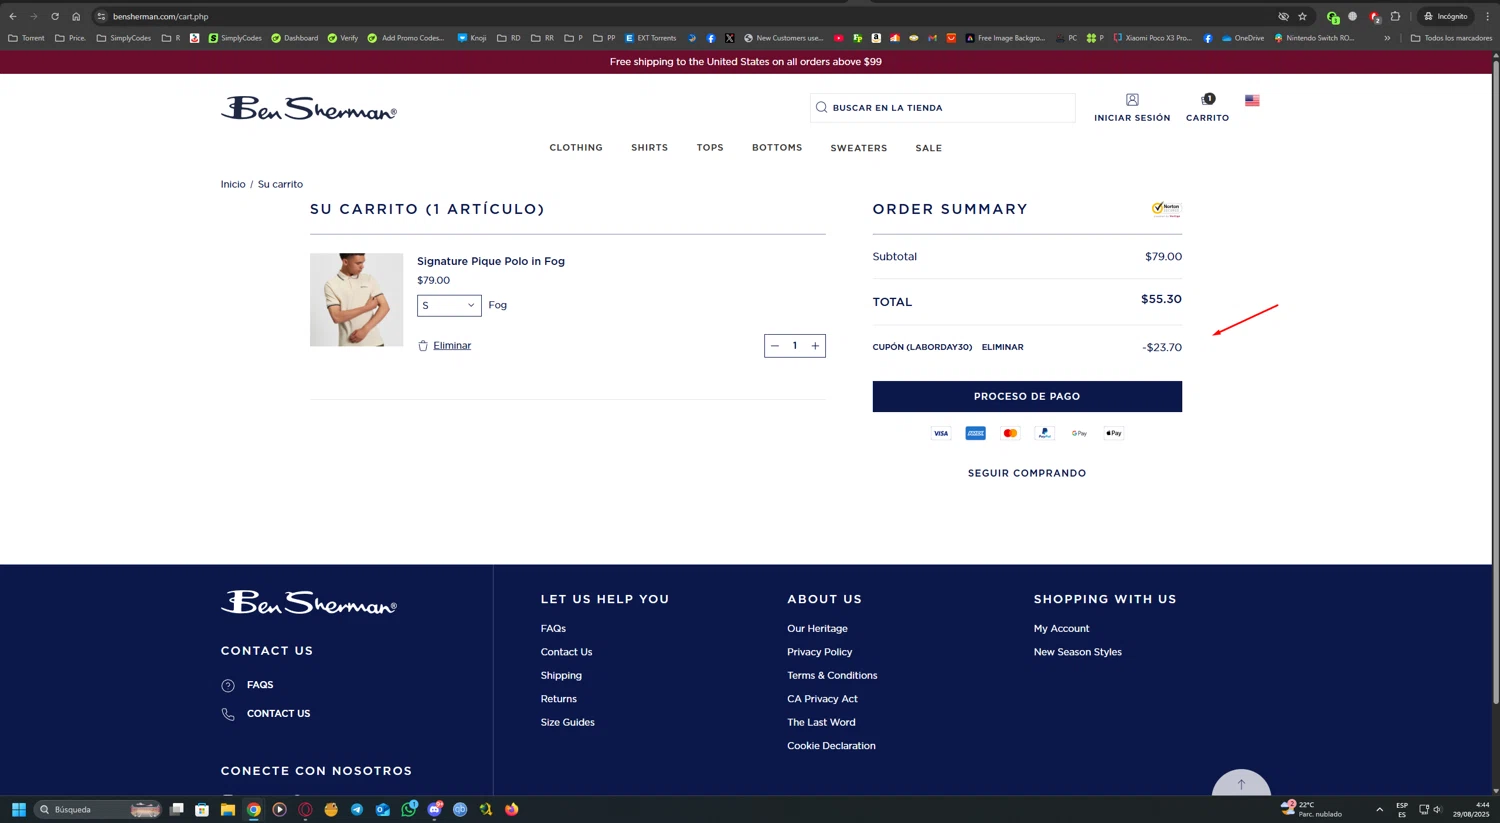Open the Iniciar Sesión account icon
1500x823 pixels.
pyautogui.click(x=1132, y=100)
